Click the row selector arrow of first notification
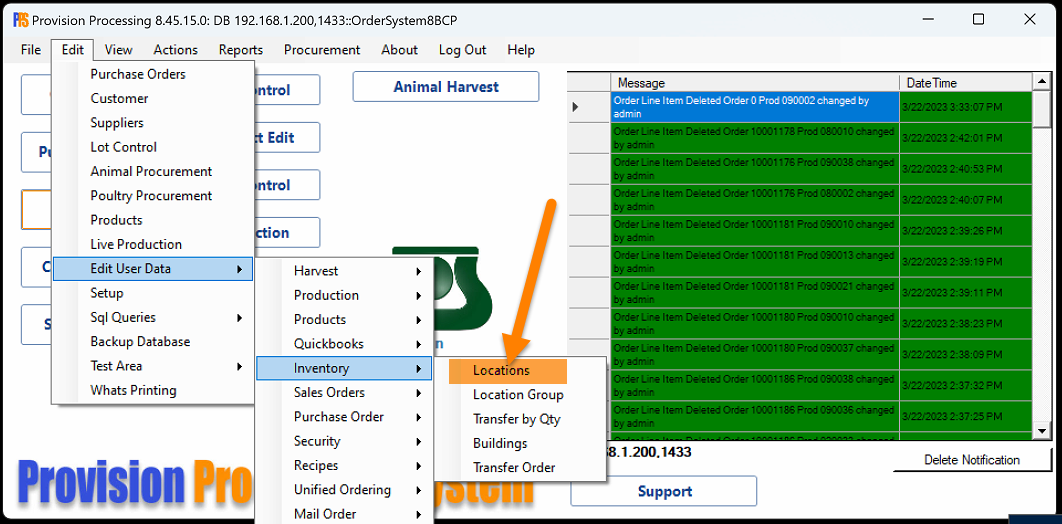This screenshot has height=524, width=1062. [x=589, y=107]
